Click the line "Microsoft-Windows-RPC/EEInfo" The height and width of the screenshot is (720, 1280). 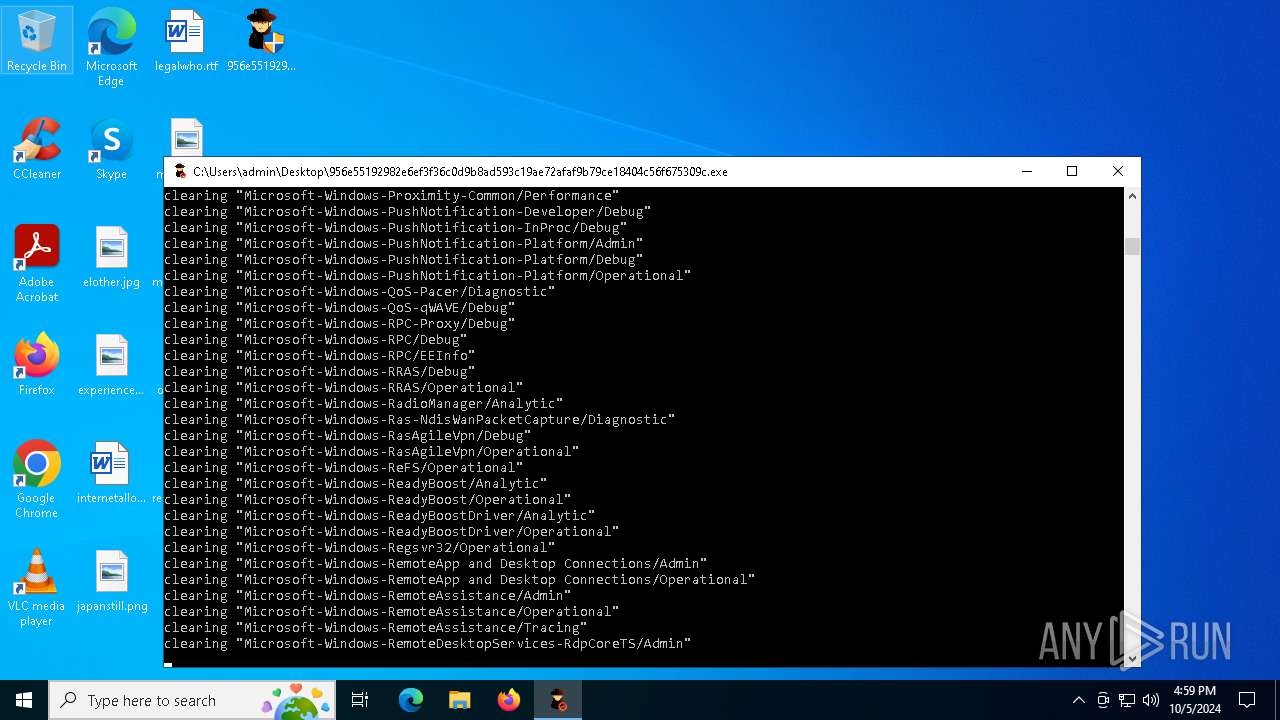point(320,356)
